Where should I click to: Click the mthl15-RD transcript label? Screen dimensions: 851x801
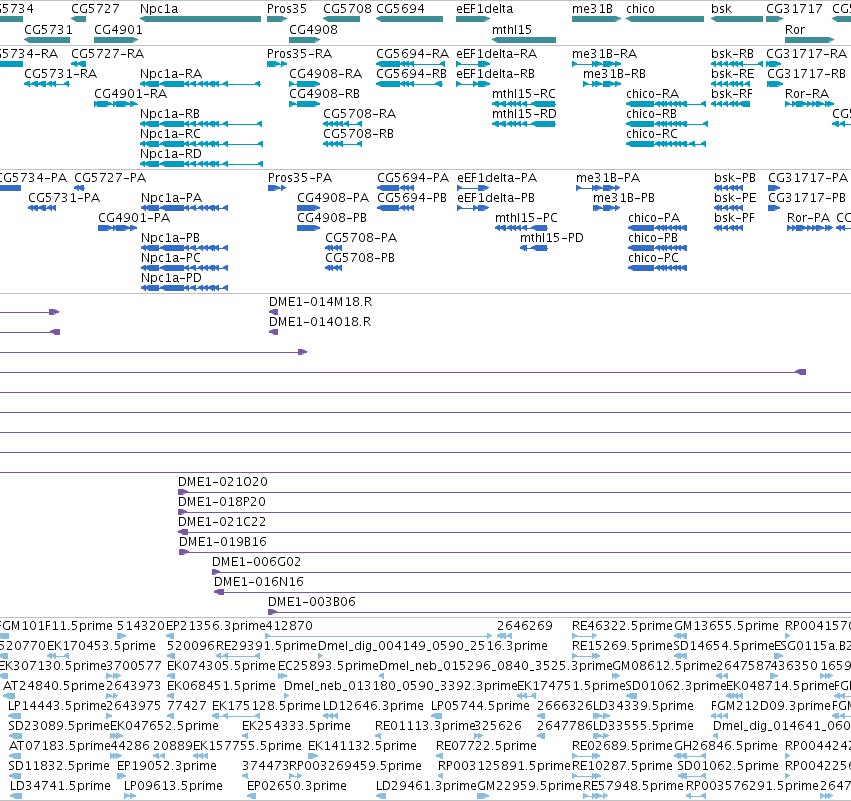[x=524, y=114]
